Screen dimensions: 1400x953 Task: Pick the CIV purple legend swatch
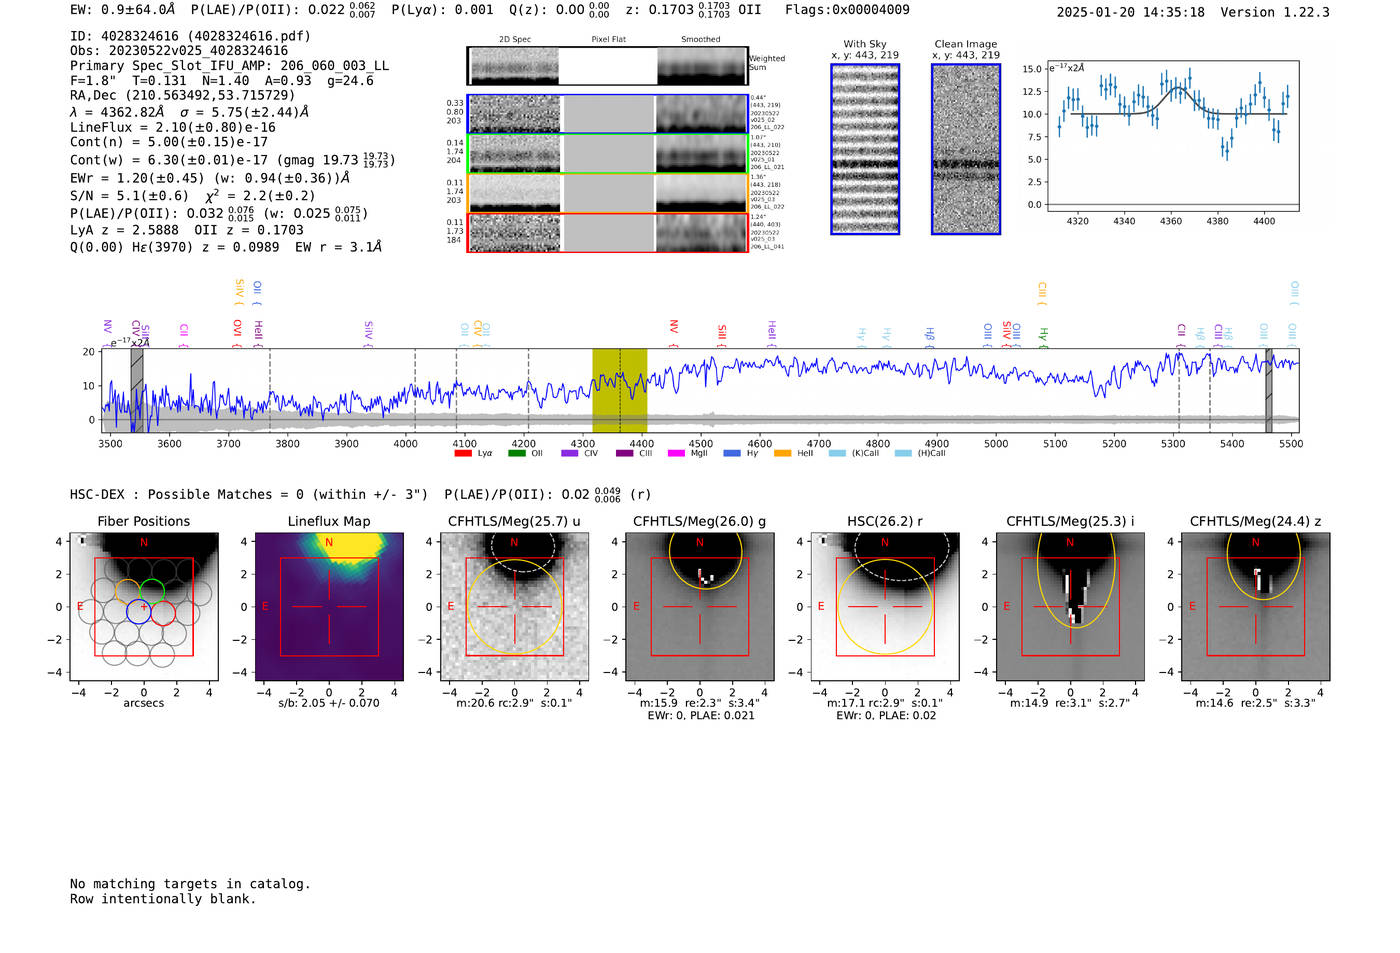(x=570, y=453)
